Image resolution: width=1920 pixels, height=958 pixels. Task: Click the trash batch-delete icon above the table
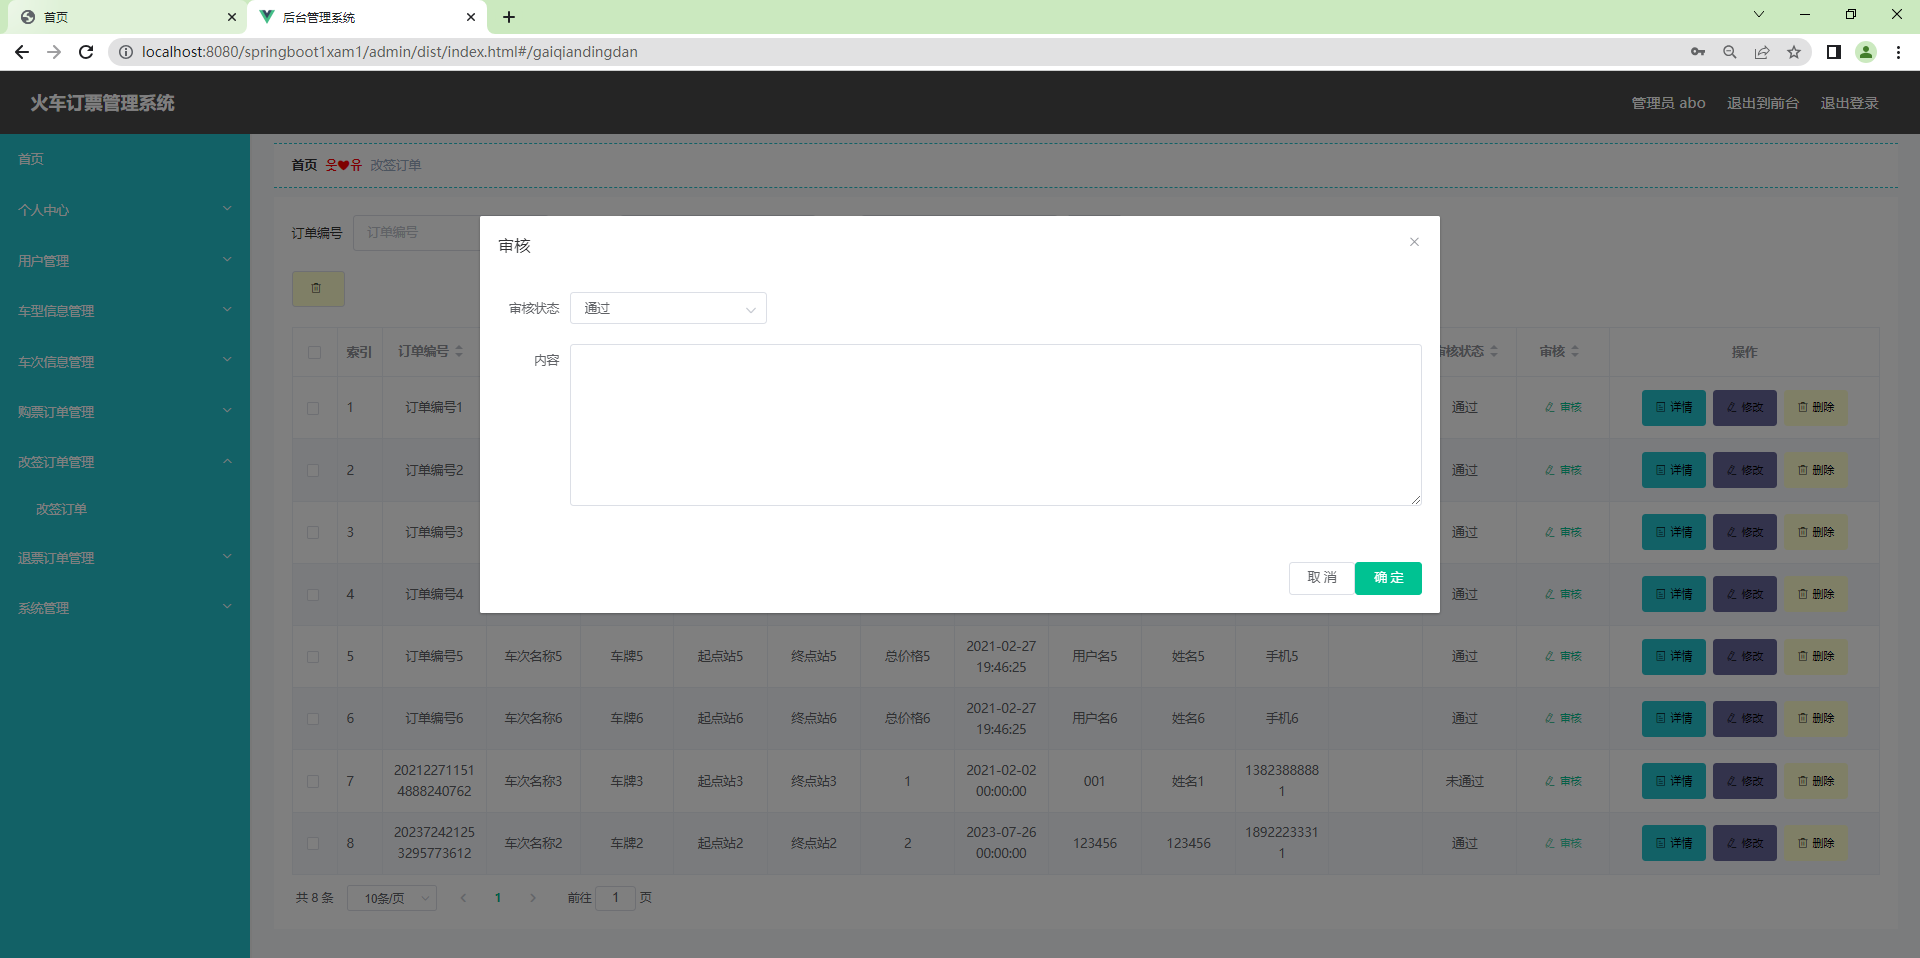tap(317, 289)
